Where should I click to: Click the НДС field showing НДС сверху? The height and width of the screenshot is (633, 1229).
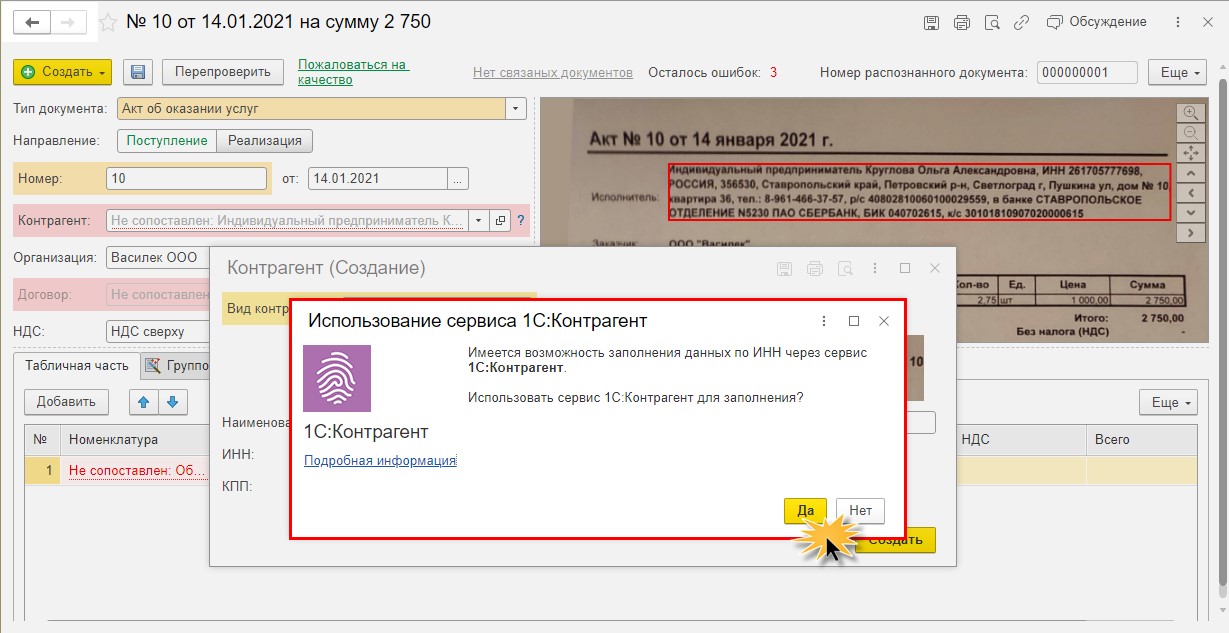point(158,331)
